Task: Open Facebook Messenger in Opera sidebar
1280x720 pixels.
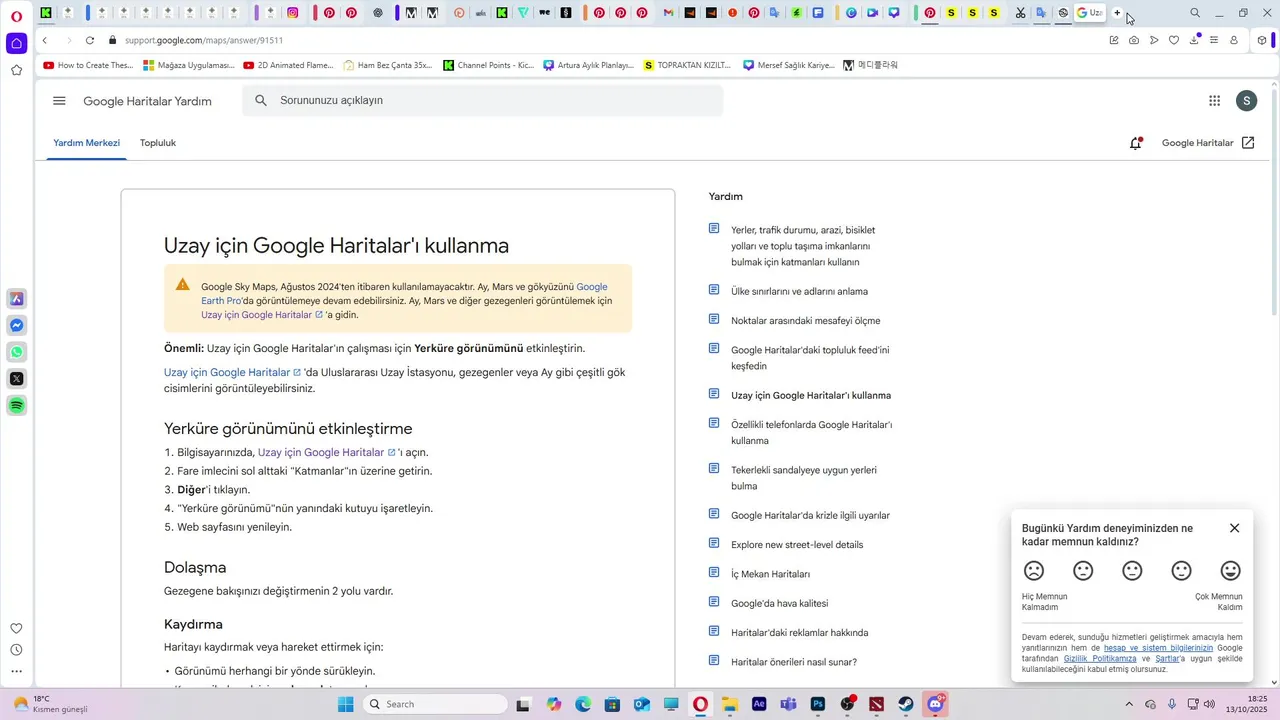Action: (16, 326)
